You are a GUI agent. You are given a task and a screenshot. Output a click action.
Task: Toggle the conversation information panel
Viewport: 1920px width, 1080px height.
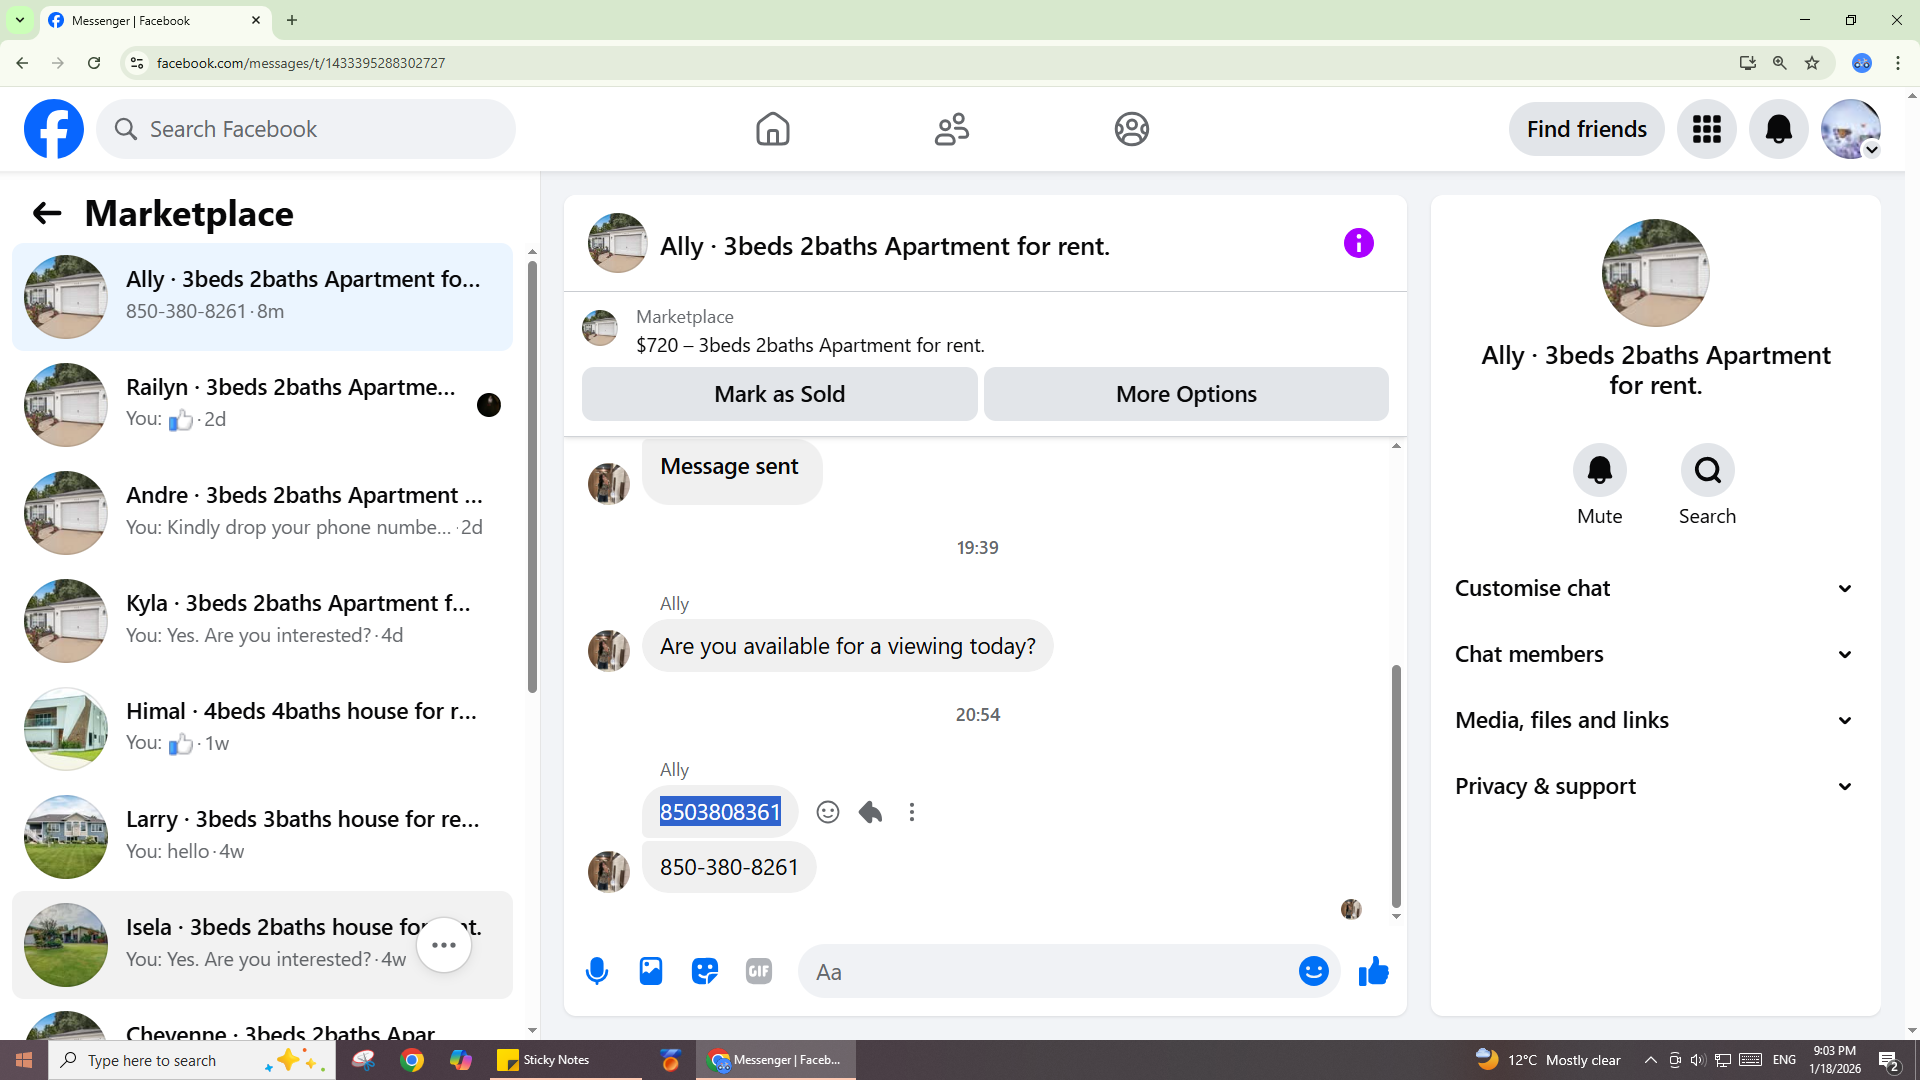point(1358,243)
